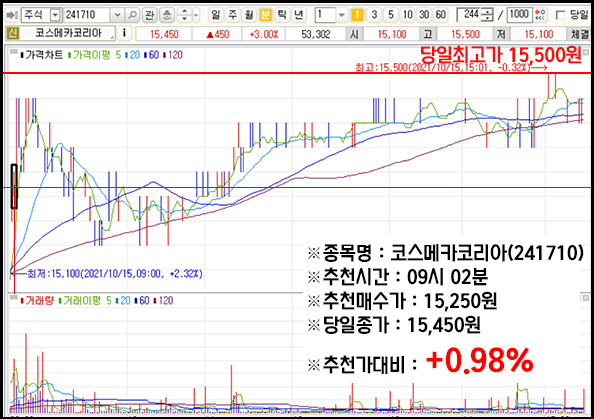Click the 체결 button at the right end of the quote bar
The image size is (594, 419).
pyautogui.click(x=580, y=34)
